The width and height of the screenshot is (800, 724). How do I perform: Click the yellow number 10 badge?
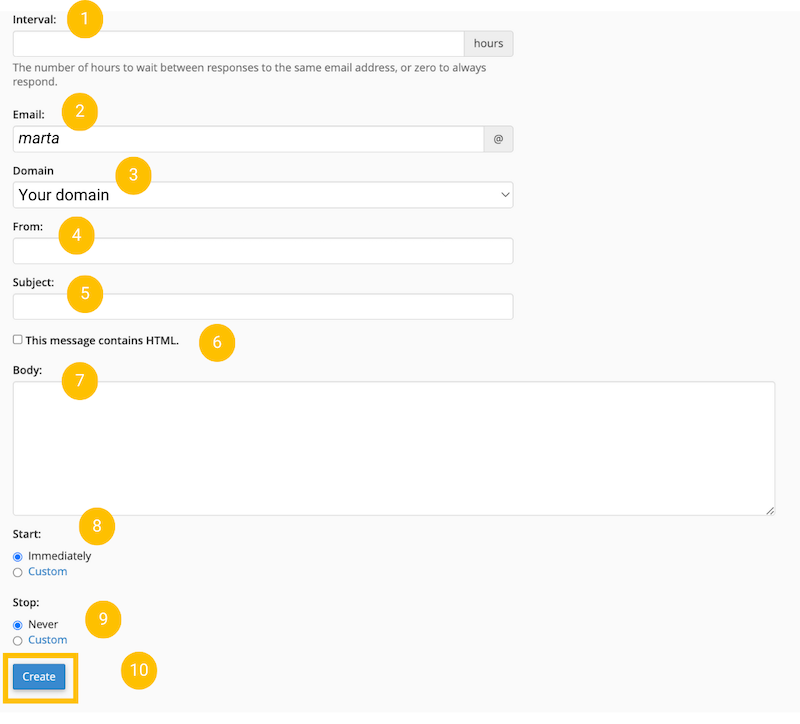139,670
